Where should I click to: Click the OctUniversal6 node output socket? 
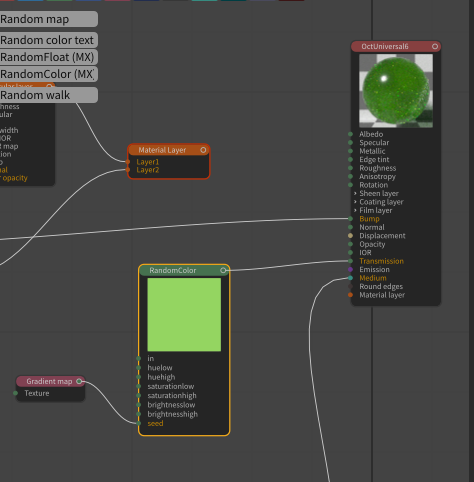[435, 46]
